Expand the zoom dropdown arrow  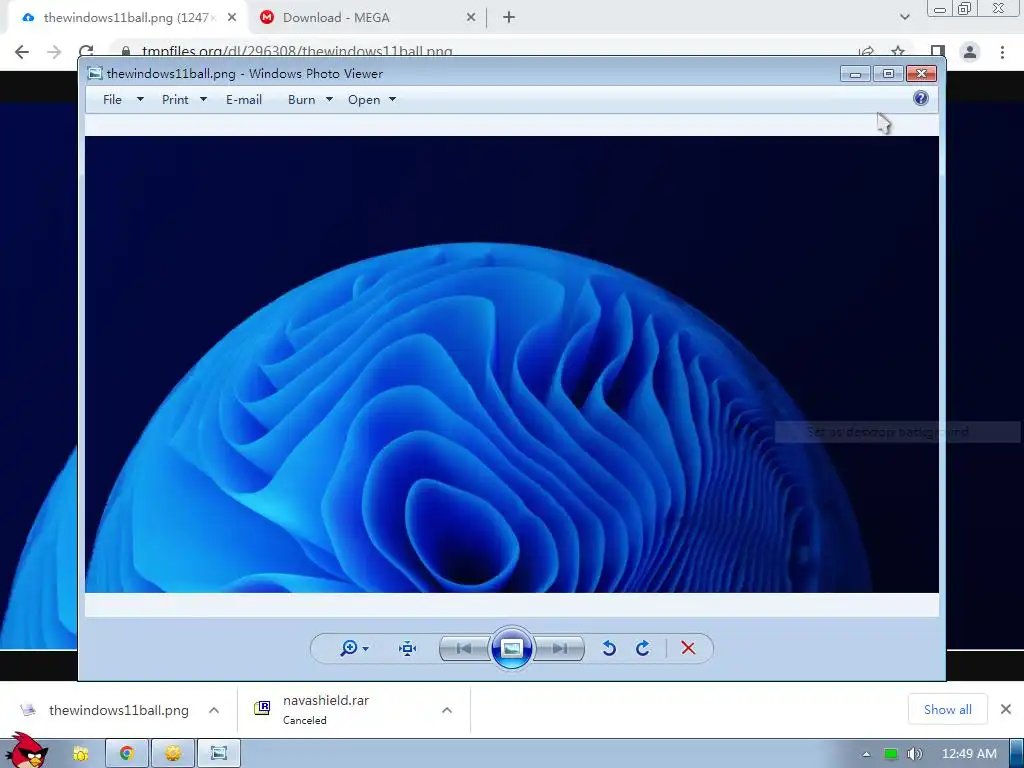(366, 648)
